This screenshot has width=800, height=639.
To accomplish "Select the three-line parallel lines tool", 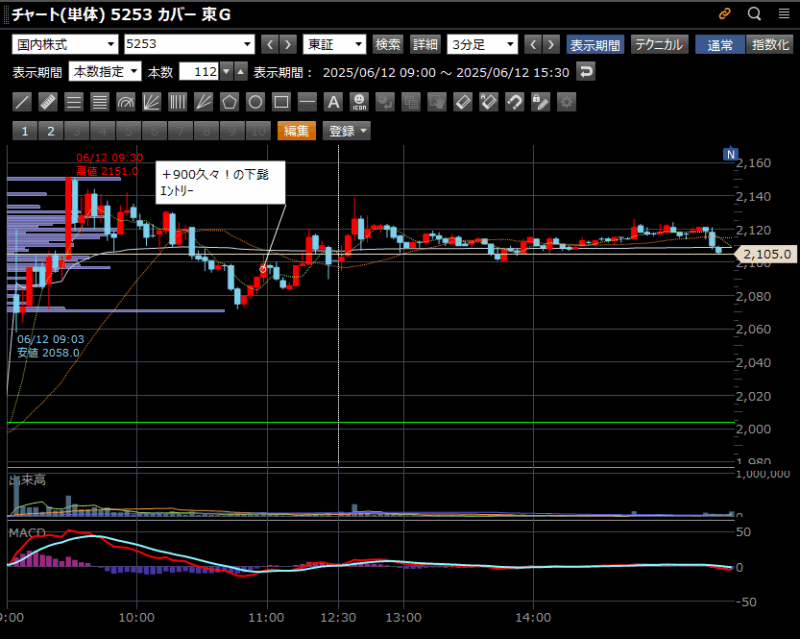I will [74, 102].
